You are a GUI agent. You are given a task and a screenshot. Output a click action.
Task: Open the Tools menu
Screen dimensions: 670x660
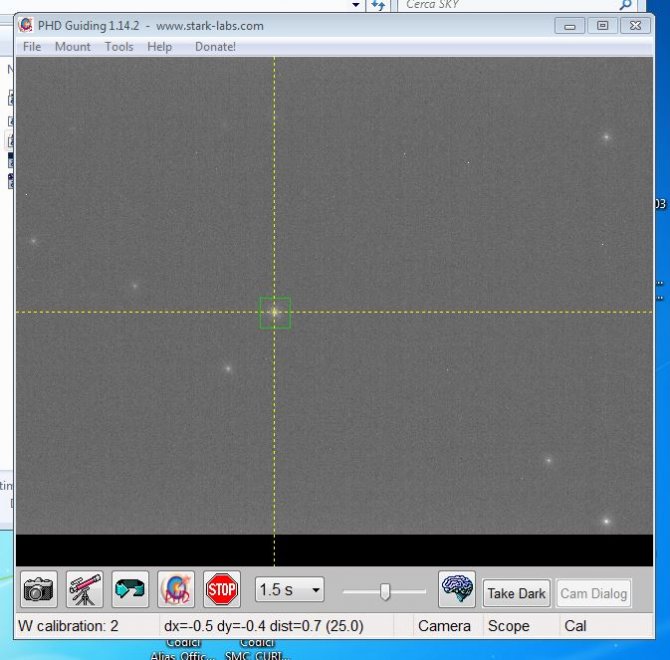point(119,47)
